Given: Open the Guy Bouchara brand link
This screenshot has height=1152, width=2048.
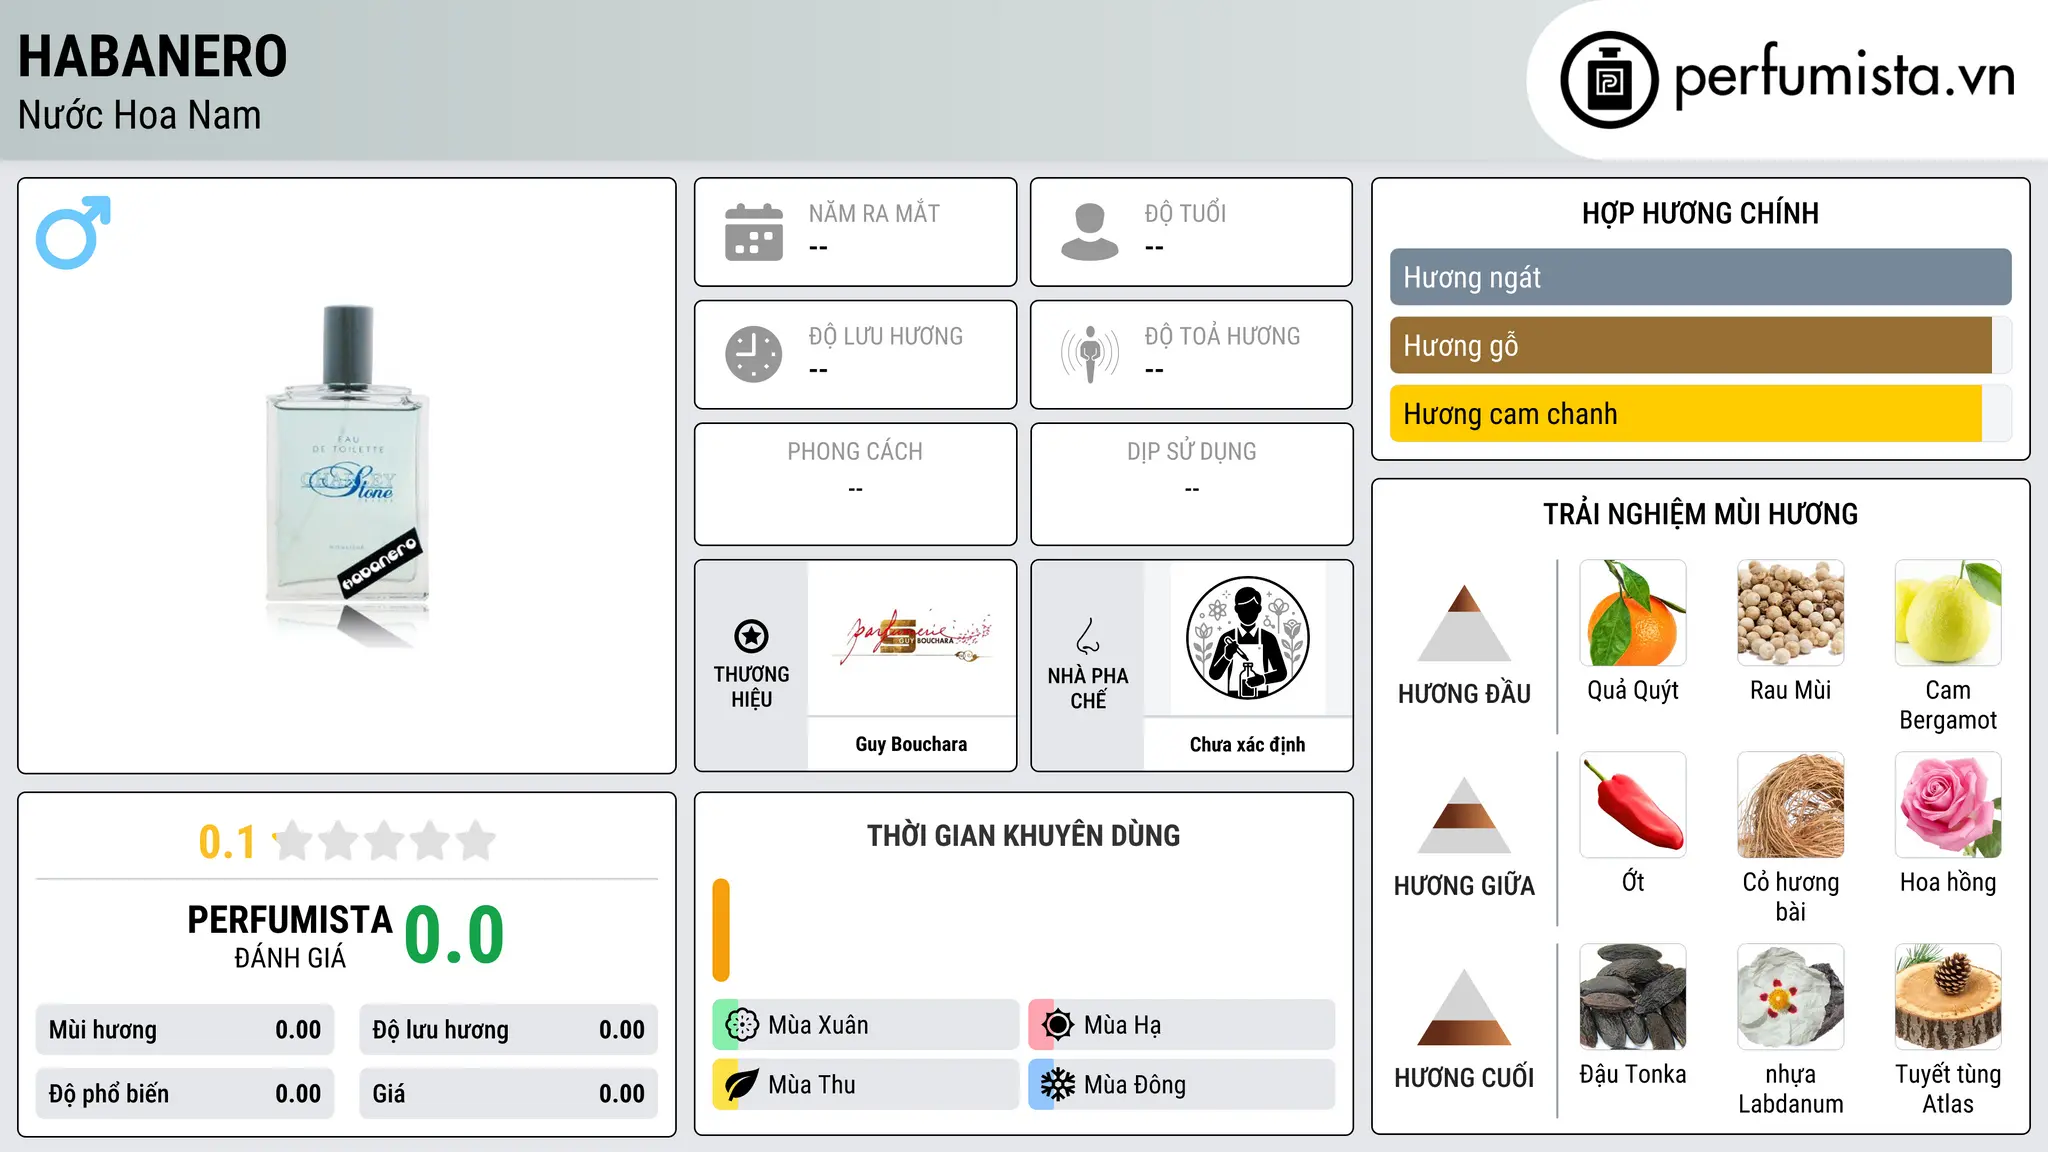Looking at the screenshot, I should click(911, 744).
